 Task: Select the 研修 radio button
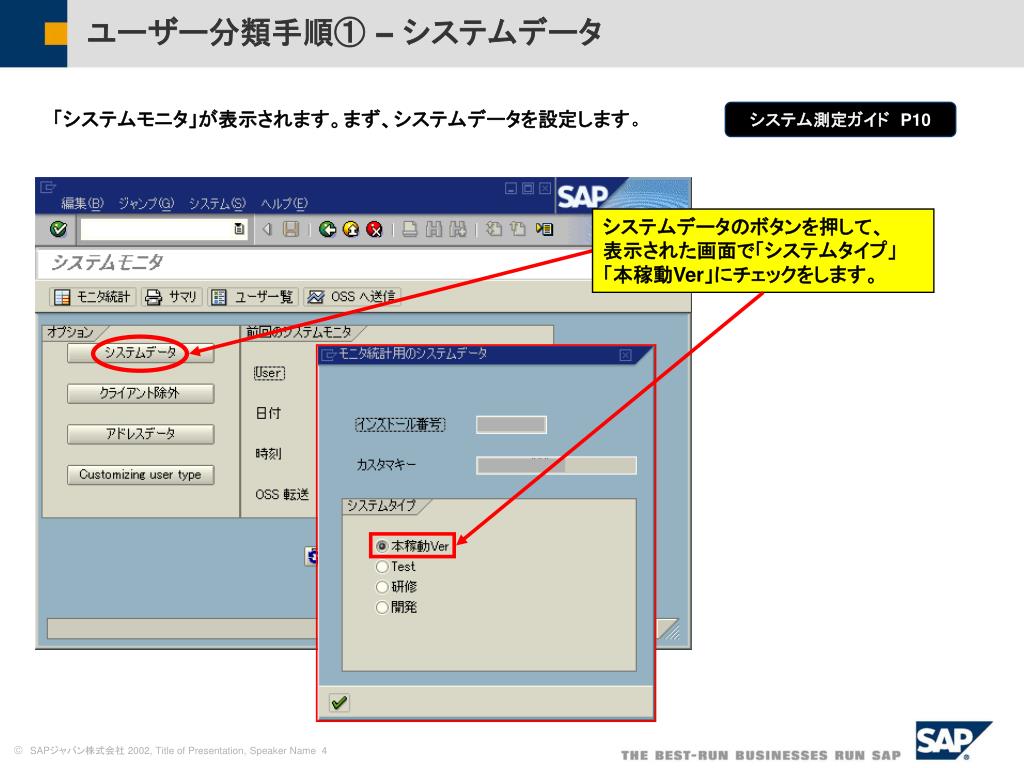click(x=382, y=587)
